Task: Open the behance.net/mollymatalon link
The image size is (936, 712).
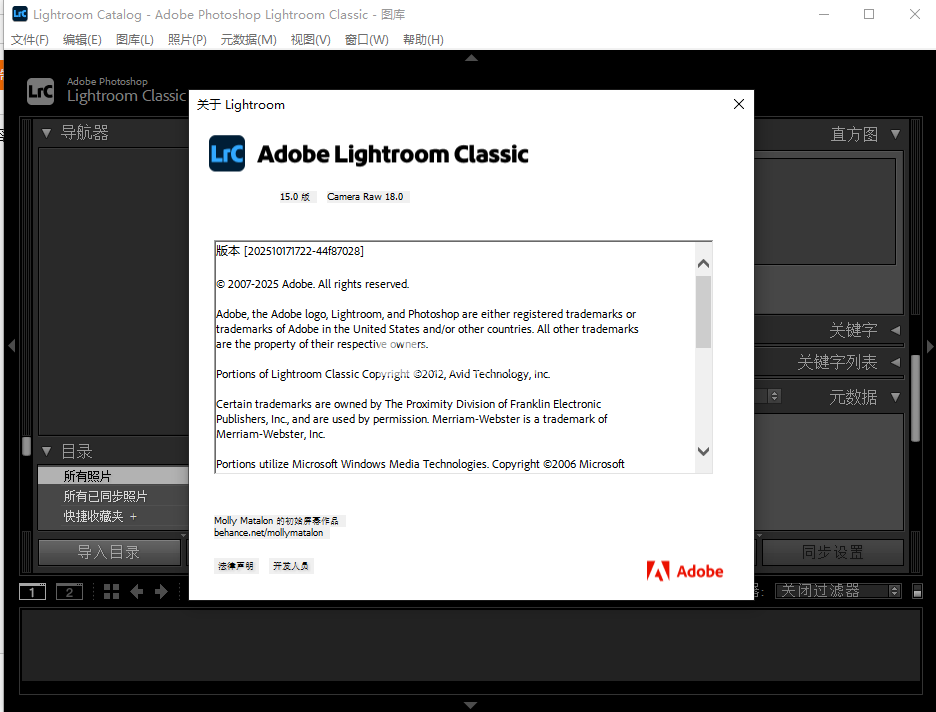Action: (269, 533)
